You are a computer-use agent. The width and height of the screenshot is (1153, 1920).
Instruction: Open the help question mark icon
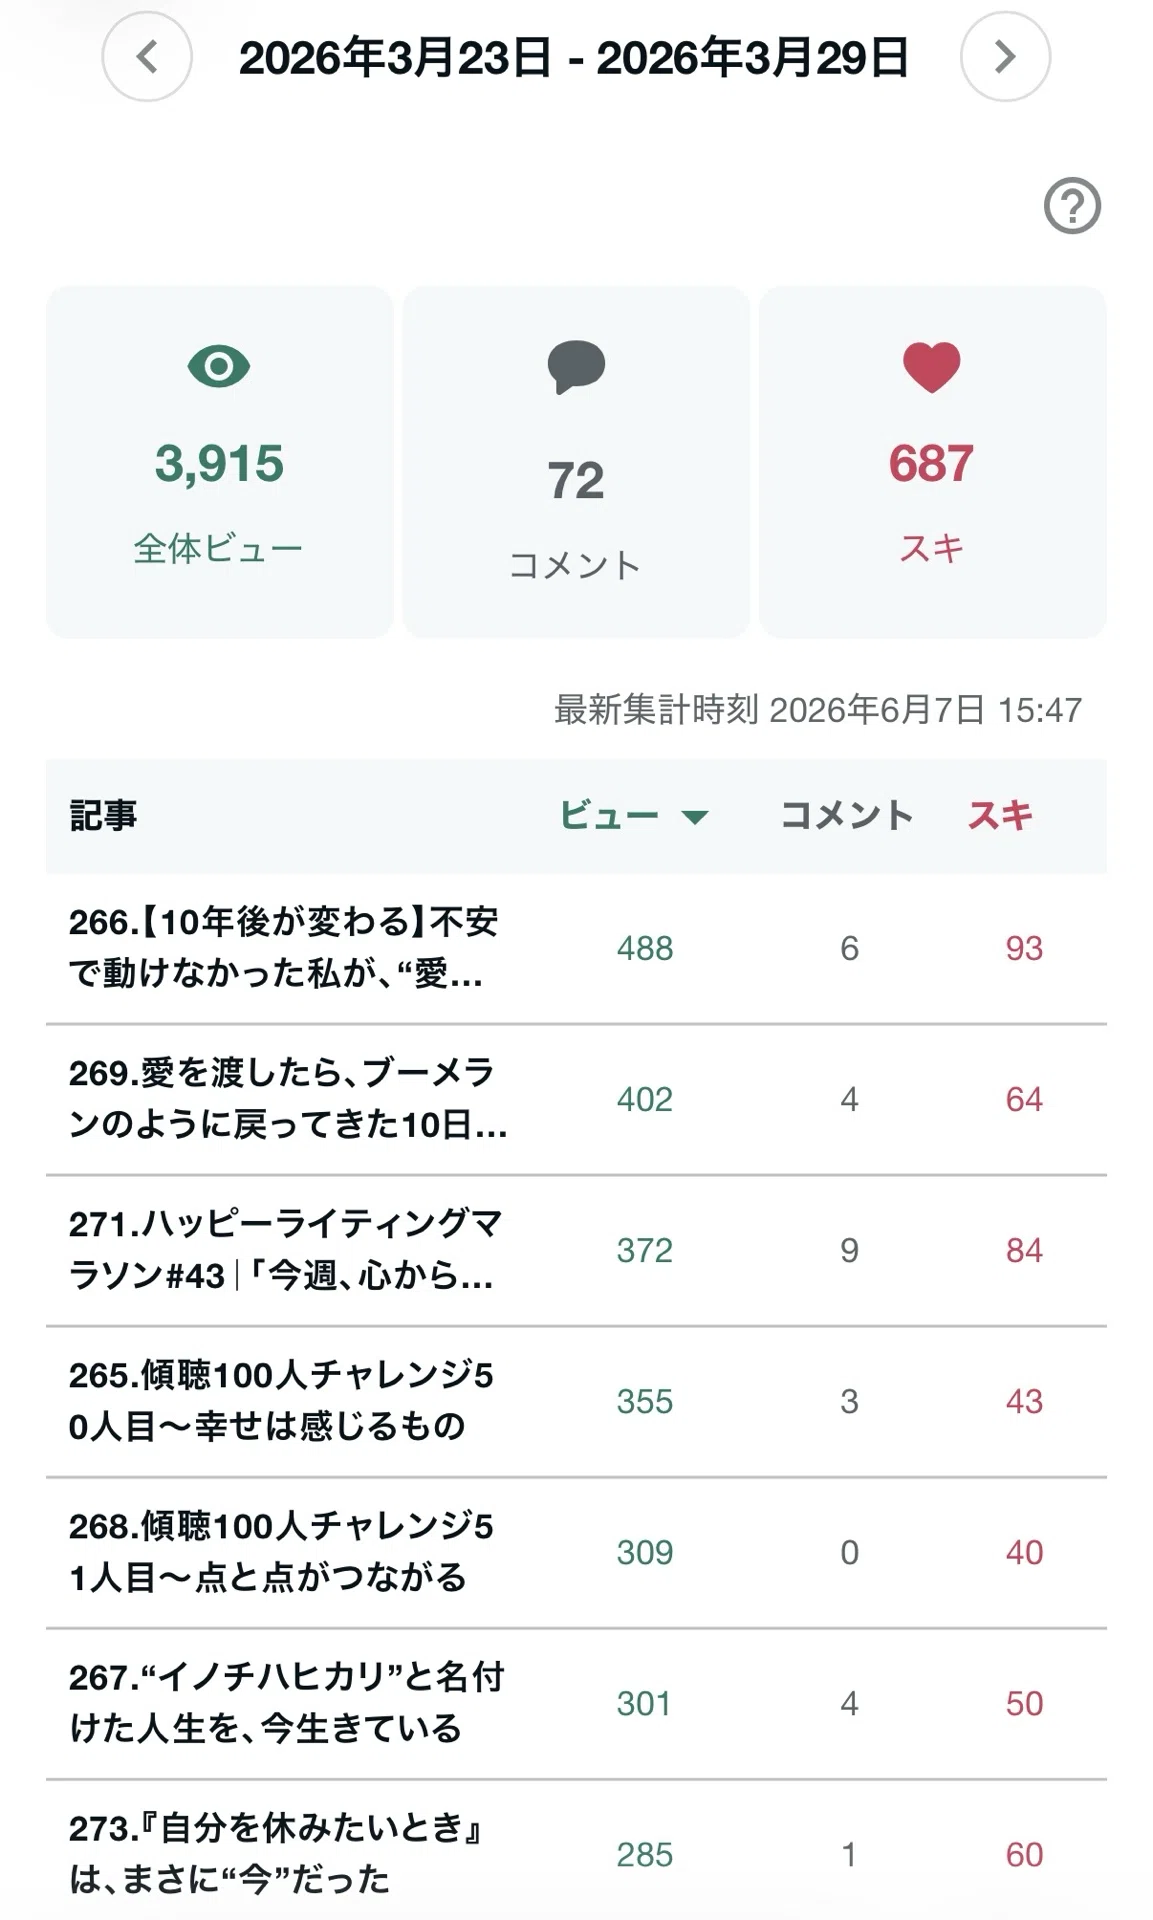pos(1072,207)
